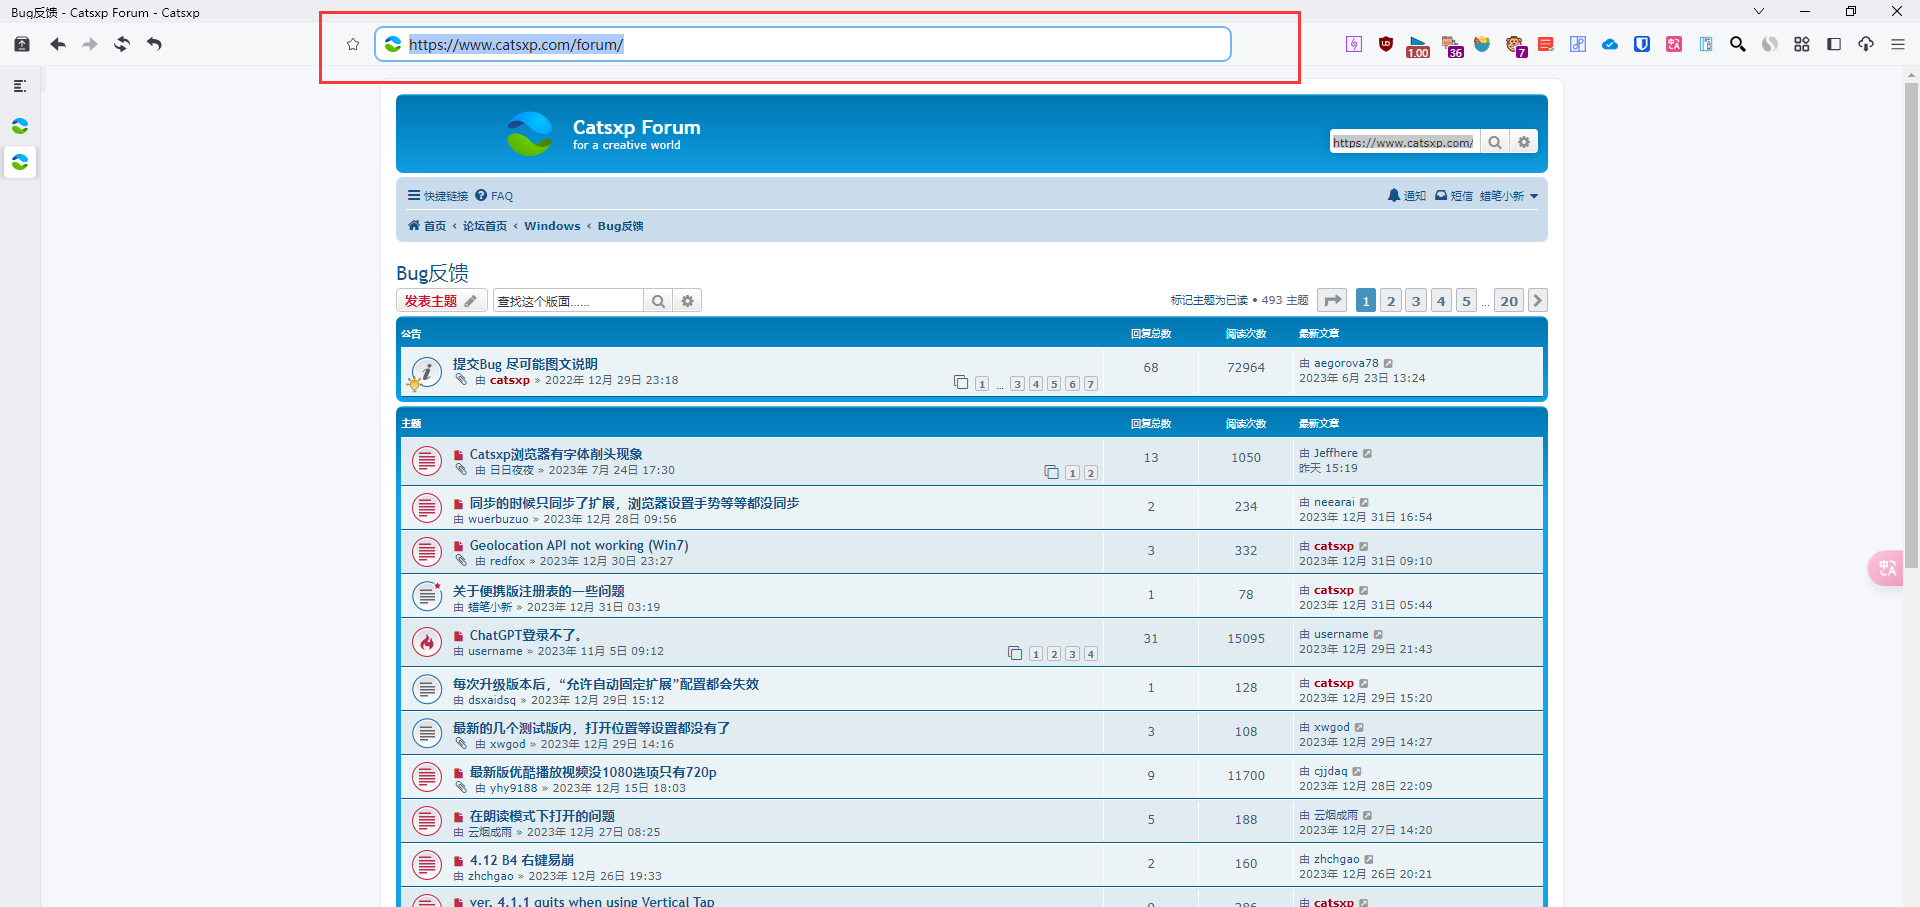Reload the page using the refresh icon
Screen dimensions: 1920x907
point(122,44)
